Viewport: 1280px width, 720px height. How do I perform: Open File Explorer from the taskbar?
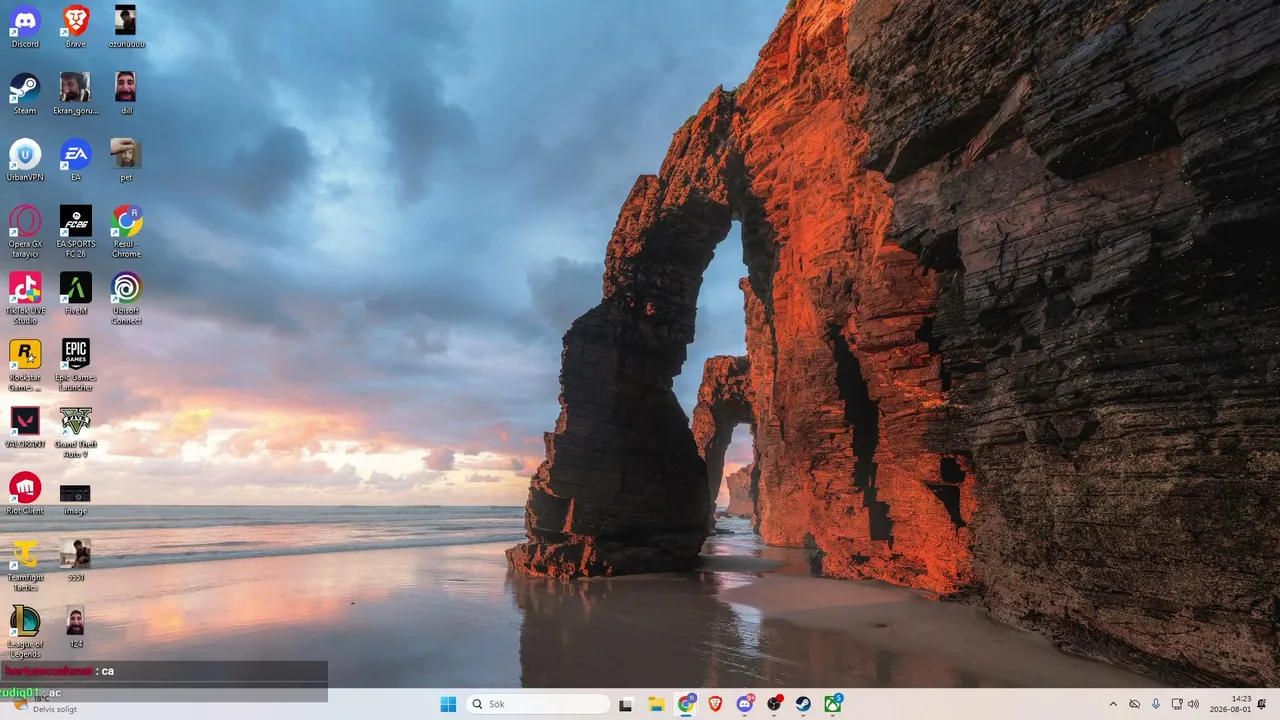coord(656,704)
